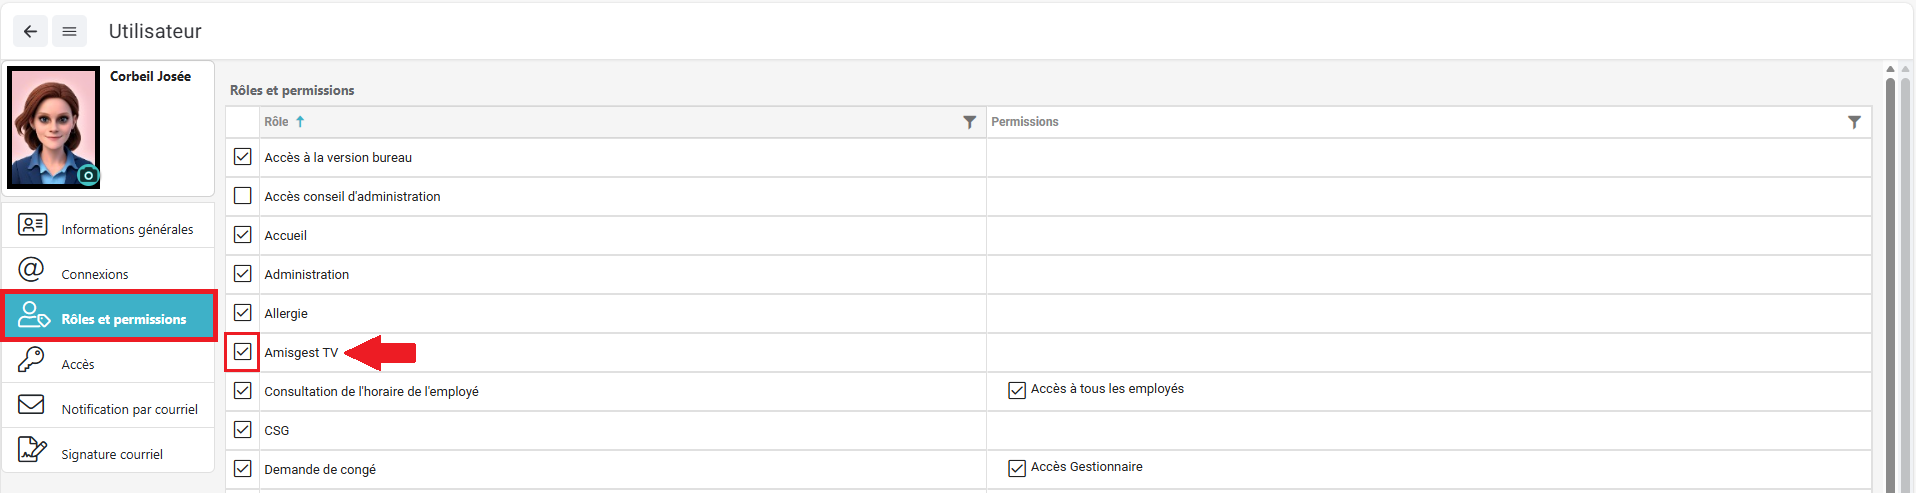1916x493 pixels.
Task: Click the Informations générales ID card icon
Action: tap(32, 225)
